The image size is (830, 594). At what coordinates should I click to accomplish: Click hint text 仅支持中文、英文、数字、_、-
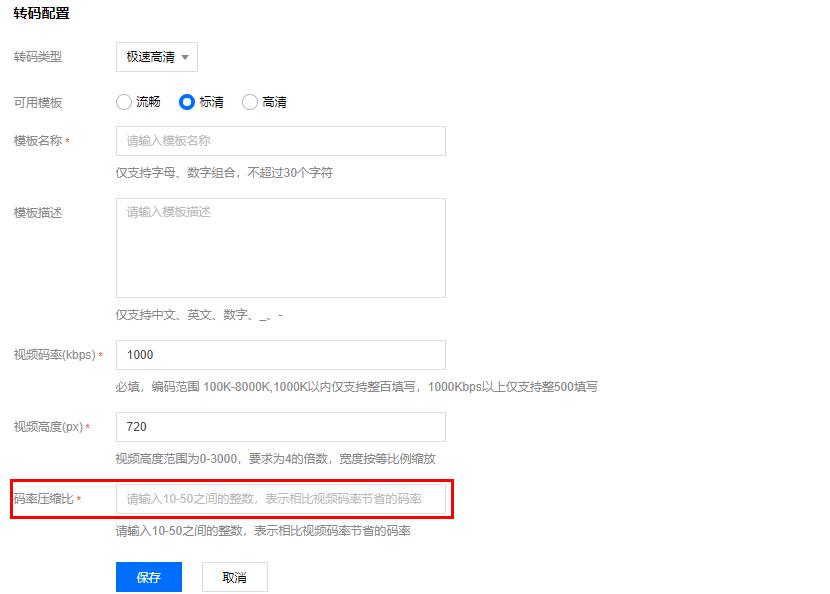pyautogui.click(x=199, y=315)
